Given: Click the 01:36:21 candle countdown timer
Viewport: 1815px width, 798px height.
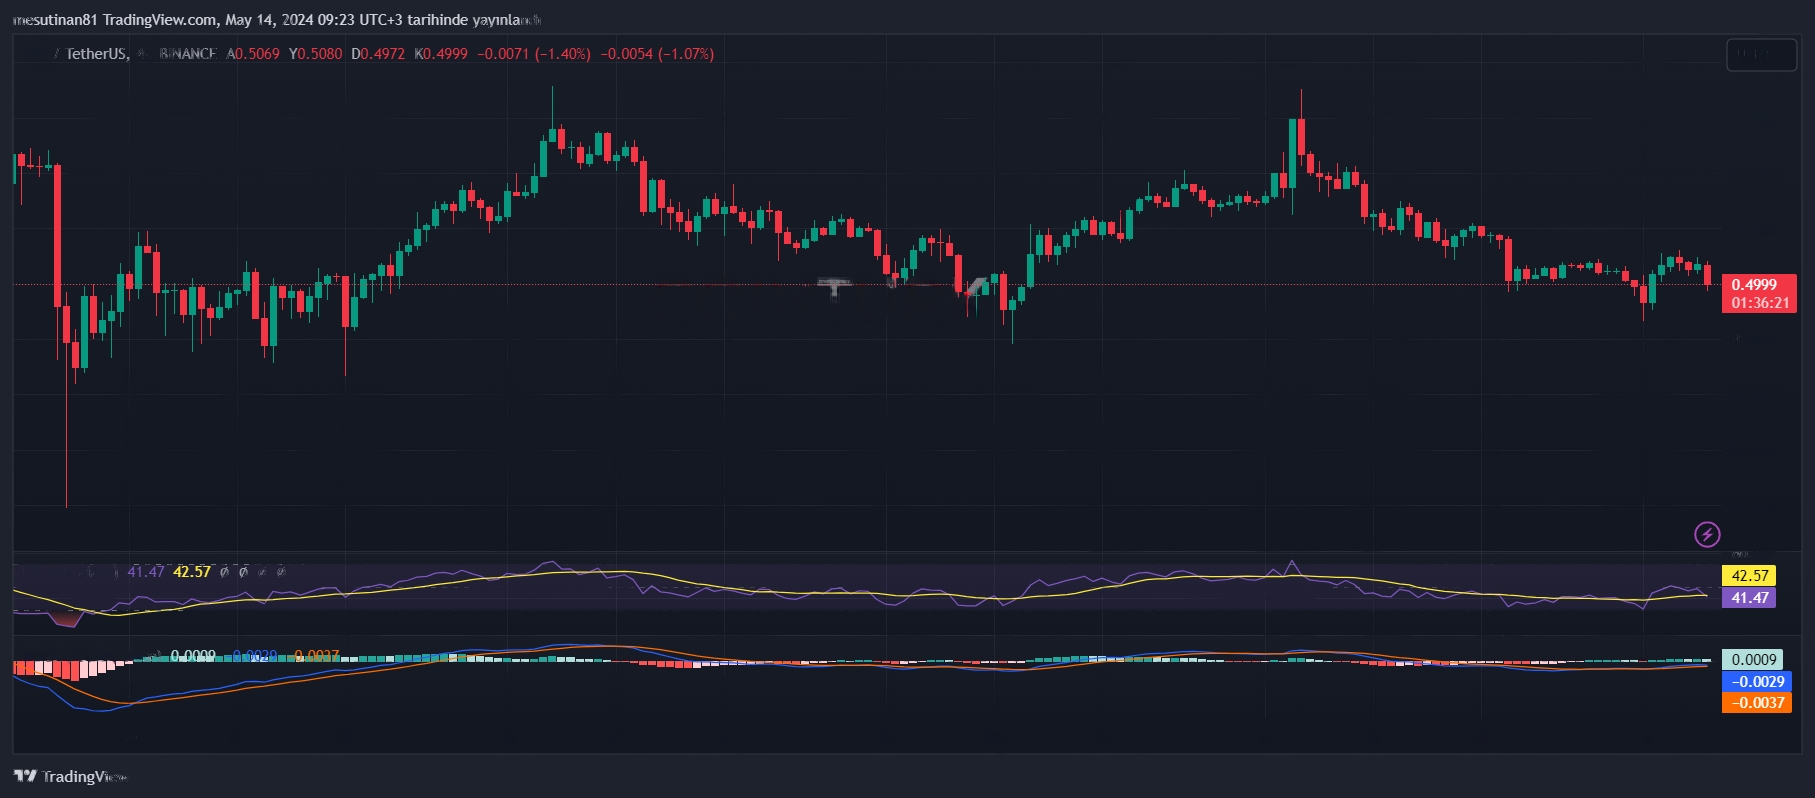Looking at the screenshot, I should 1759,302.
